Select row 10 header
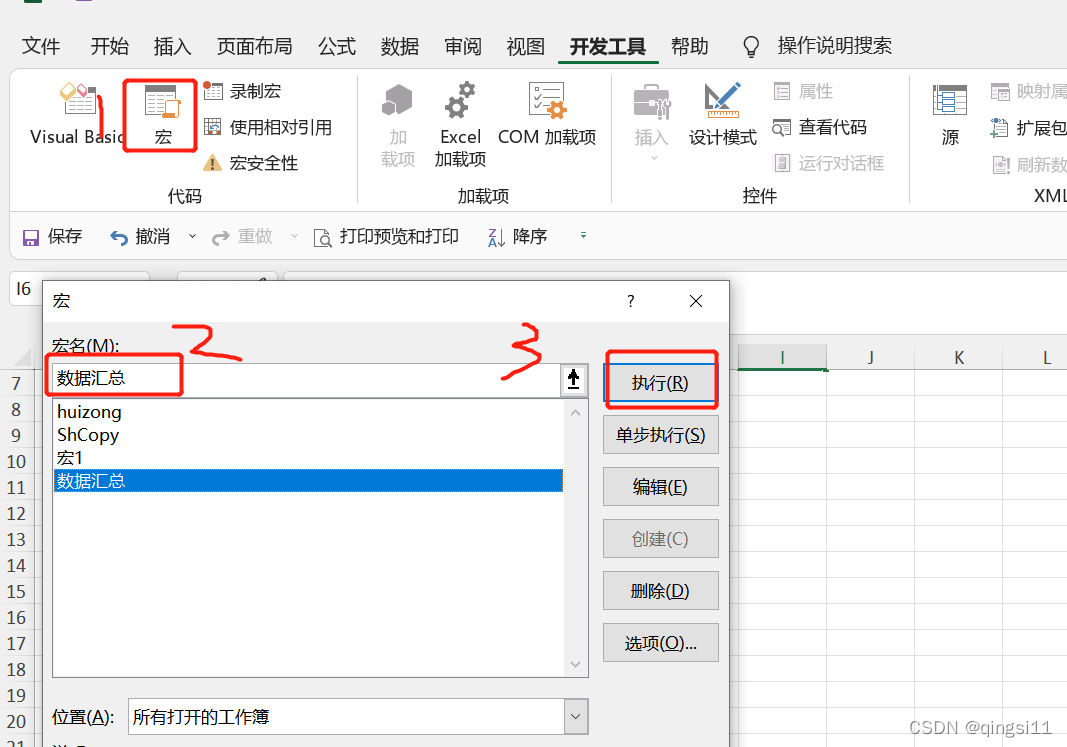The height and width of the screenshot is (747, 1067). point(16,462)
